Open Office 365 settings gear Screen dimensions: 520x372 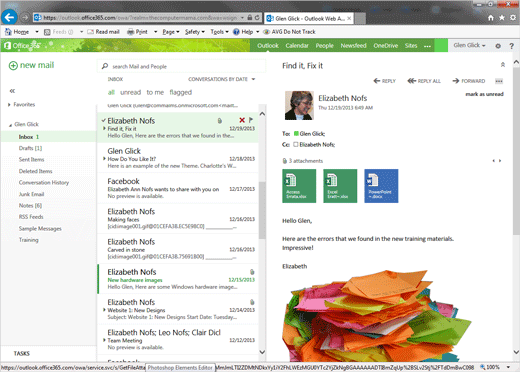click(498, 46)
